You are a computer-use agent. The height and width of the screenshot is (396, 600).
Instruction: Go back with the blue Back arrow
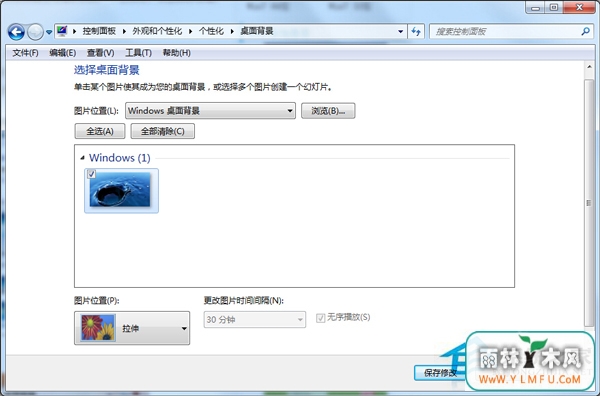pyautogui.click(x=16, y=32)
